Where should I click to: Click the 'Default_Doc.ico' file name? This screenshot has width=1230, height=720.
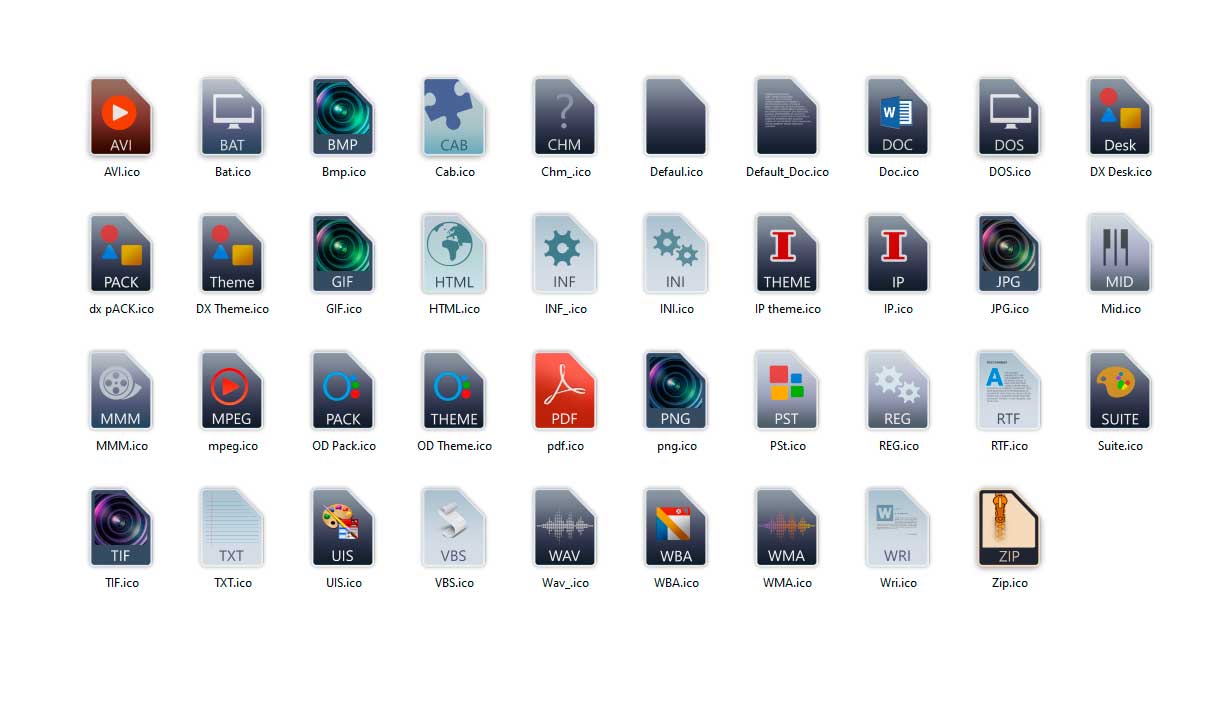(x=787, y=172)
